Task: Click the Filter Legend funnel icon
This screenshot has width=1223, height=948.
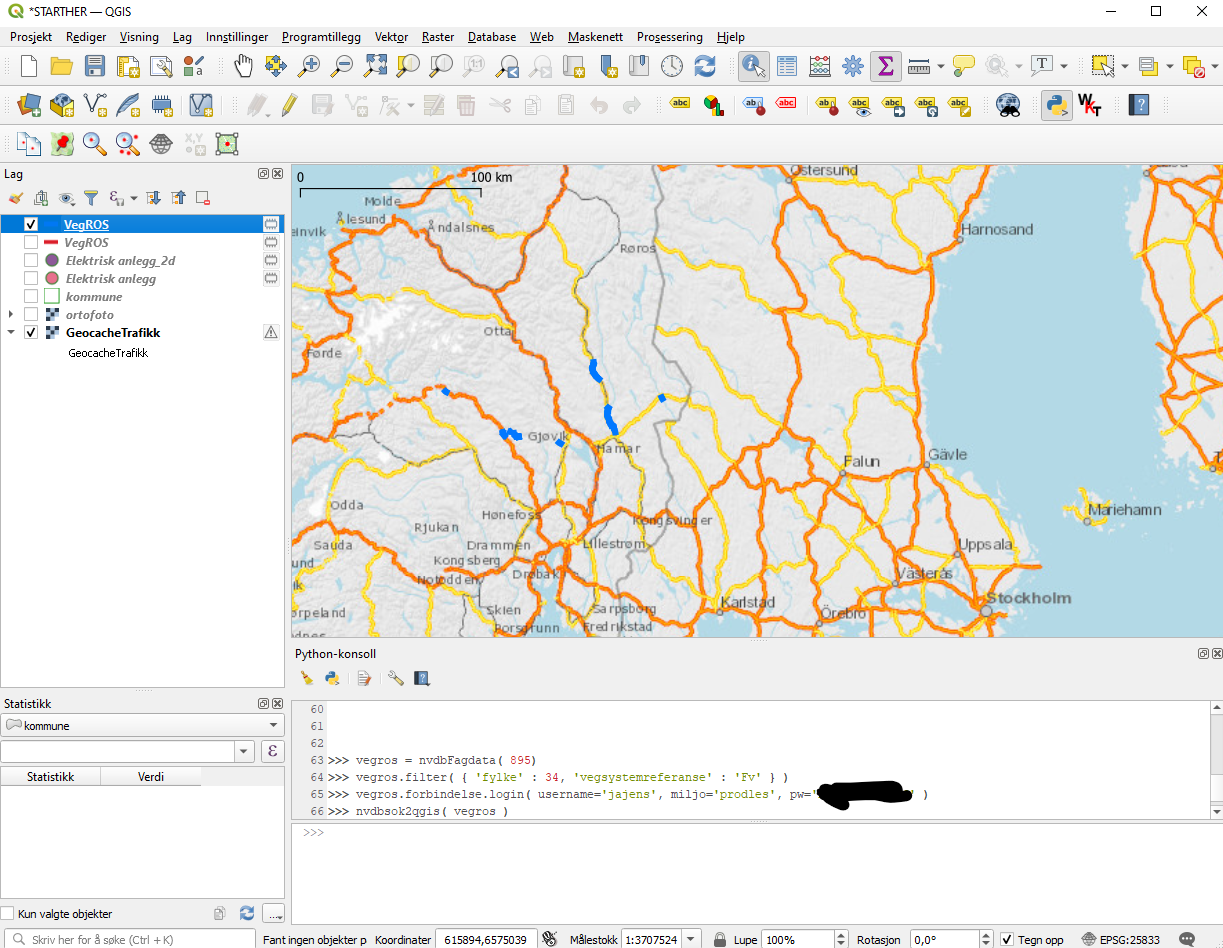Action: coord(91,198)
